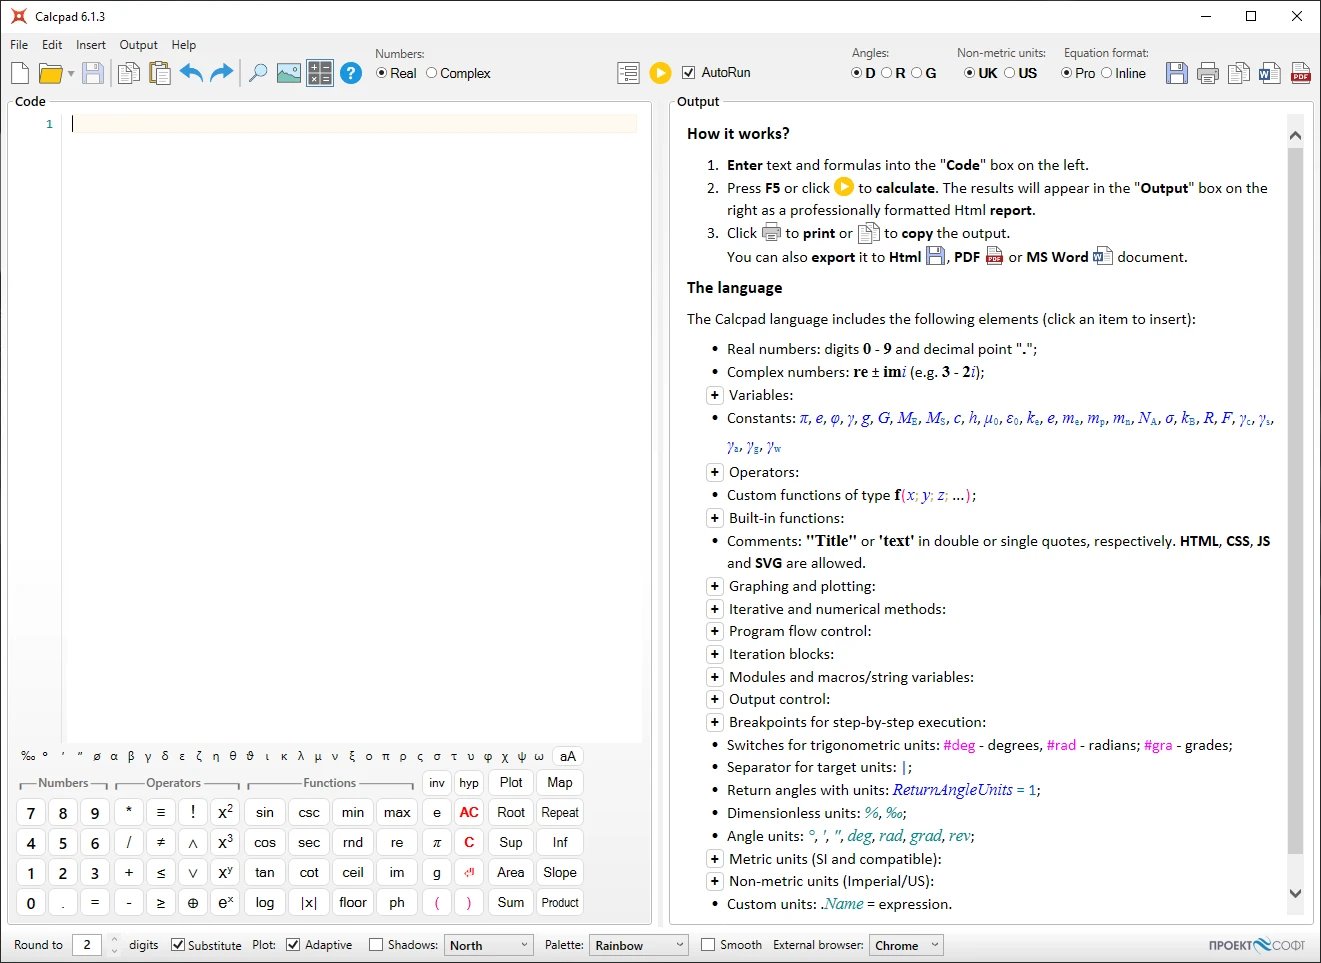The image size is (1321, 963).
Task: Enable the Shadows checkbox
Action: 376,945
